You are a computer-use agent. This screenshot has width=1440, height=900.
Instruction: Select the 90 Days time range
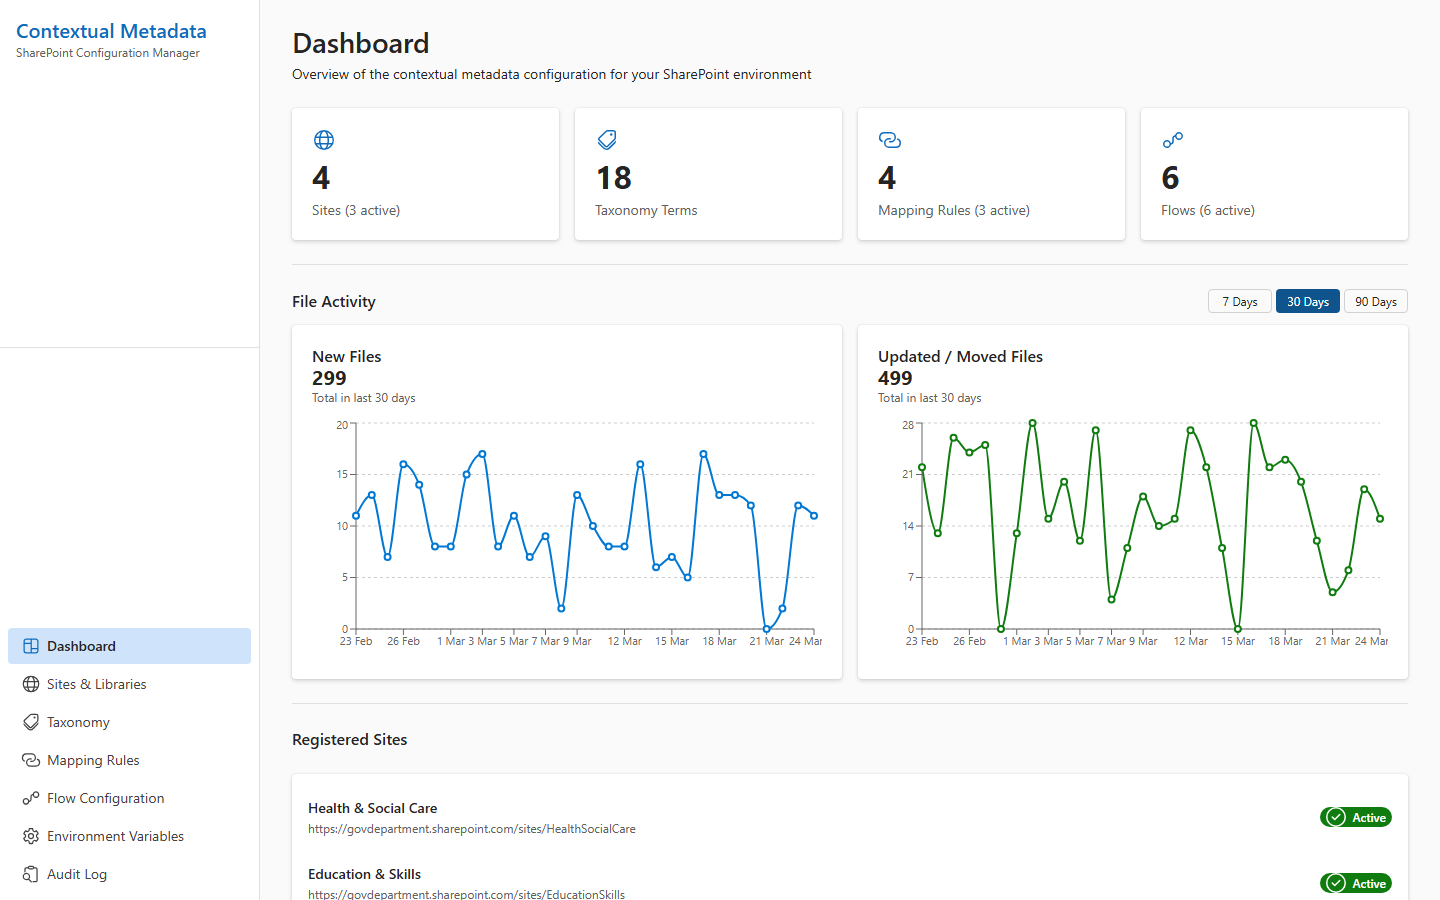[1375, 301]
